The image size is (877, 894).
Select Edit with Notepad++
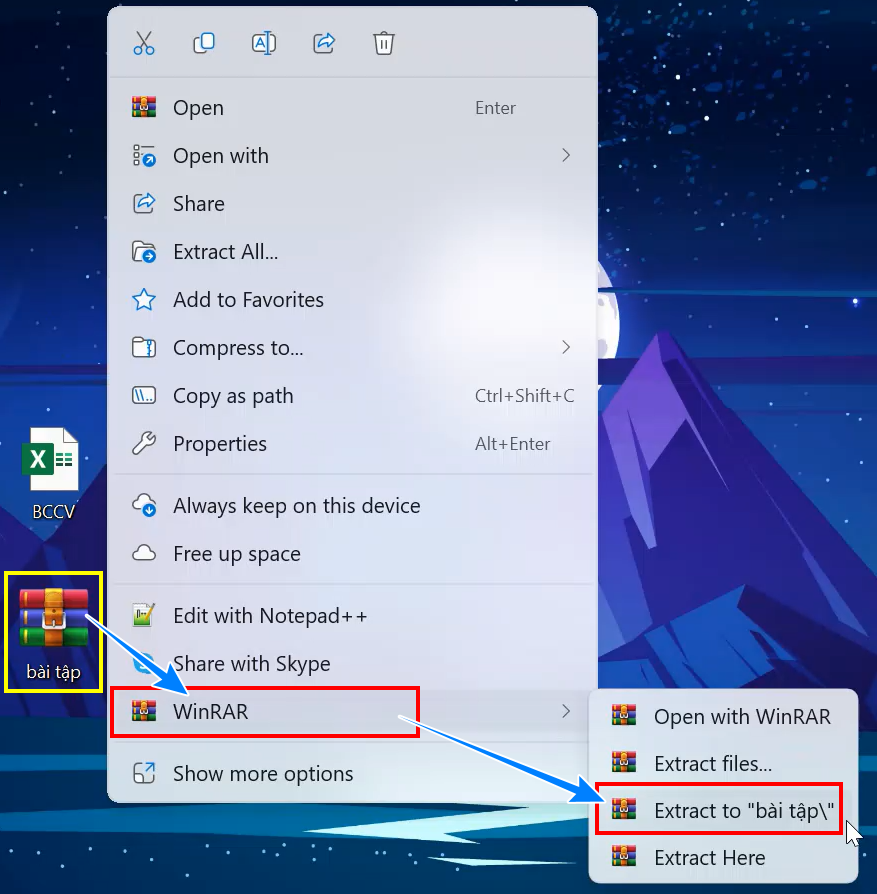point(352,616)
